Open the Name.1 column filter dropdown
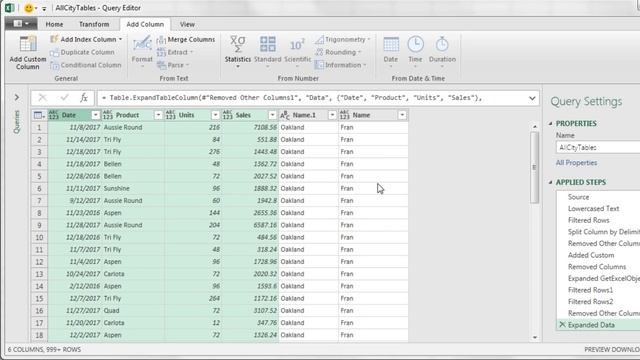Image resolution: width=640 pixels, height=360 pixels. [x=332, y=115]
